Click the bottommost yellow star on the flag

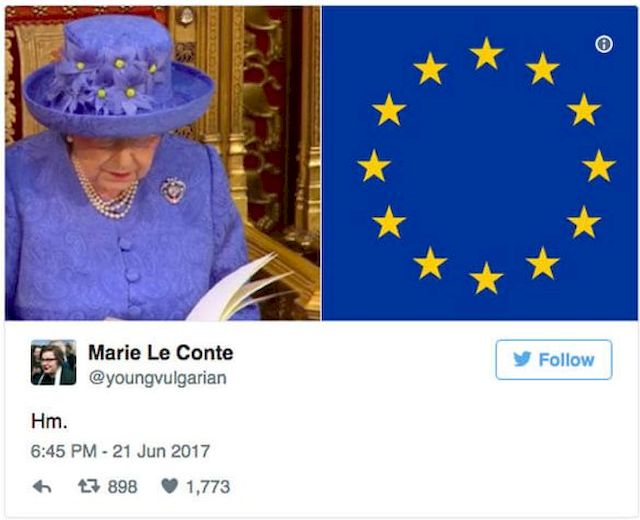point(486,278)
